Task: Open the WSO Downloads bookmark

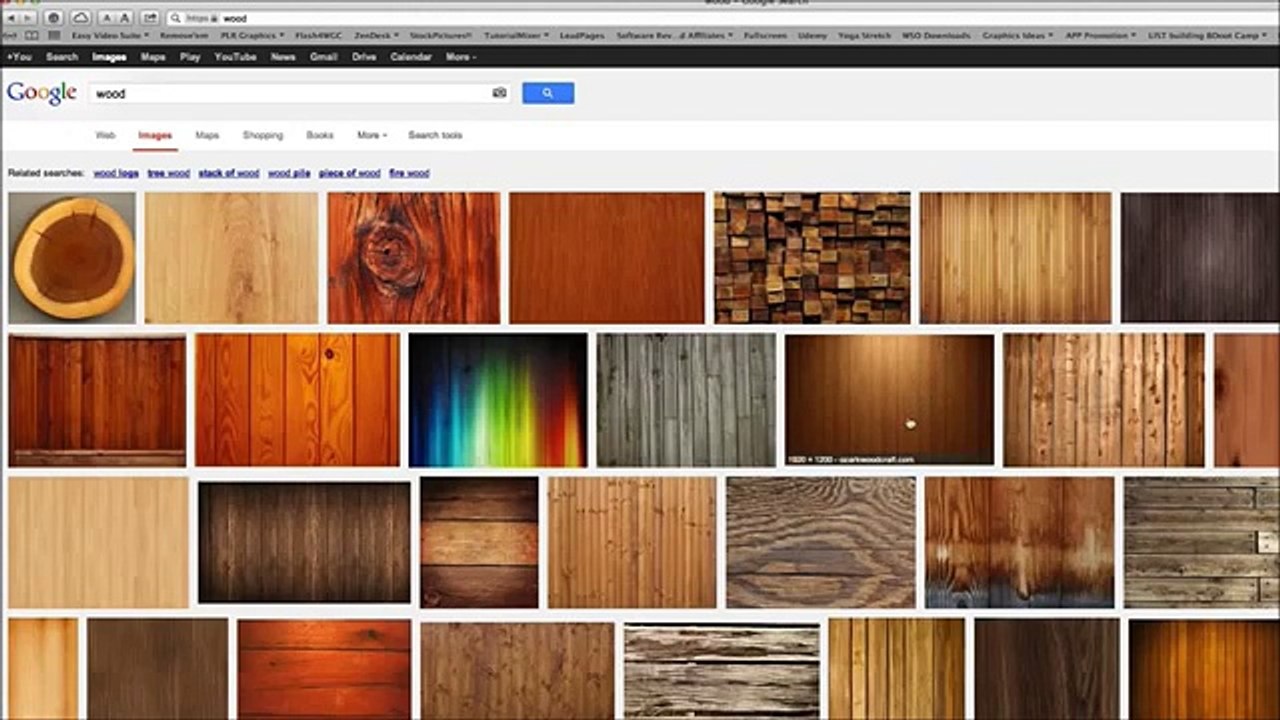Action: (936, 35)
